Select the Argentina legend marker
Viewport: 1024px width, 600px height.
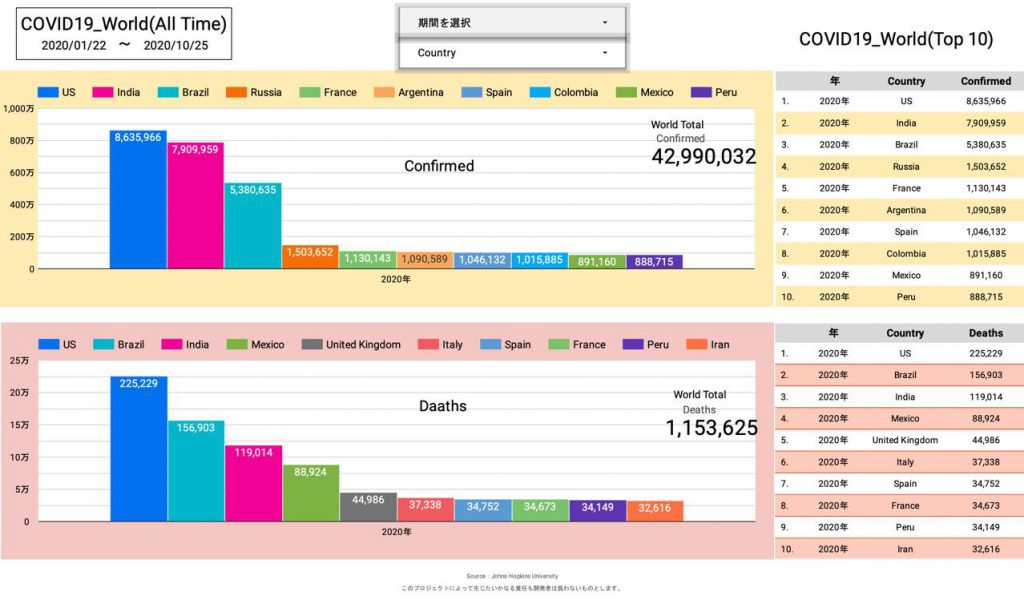(x=384, y=92)
